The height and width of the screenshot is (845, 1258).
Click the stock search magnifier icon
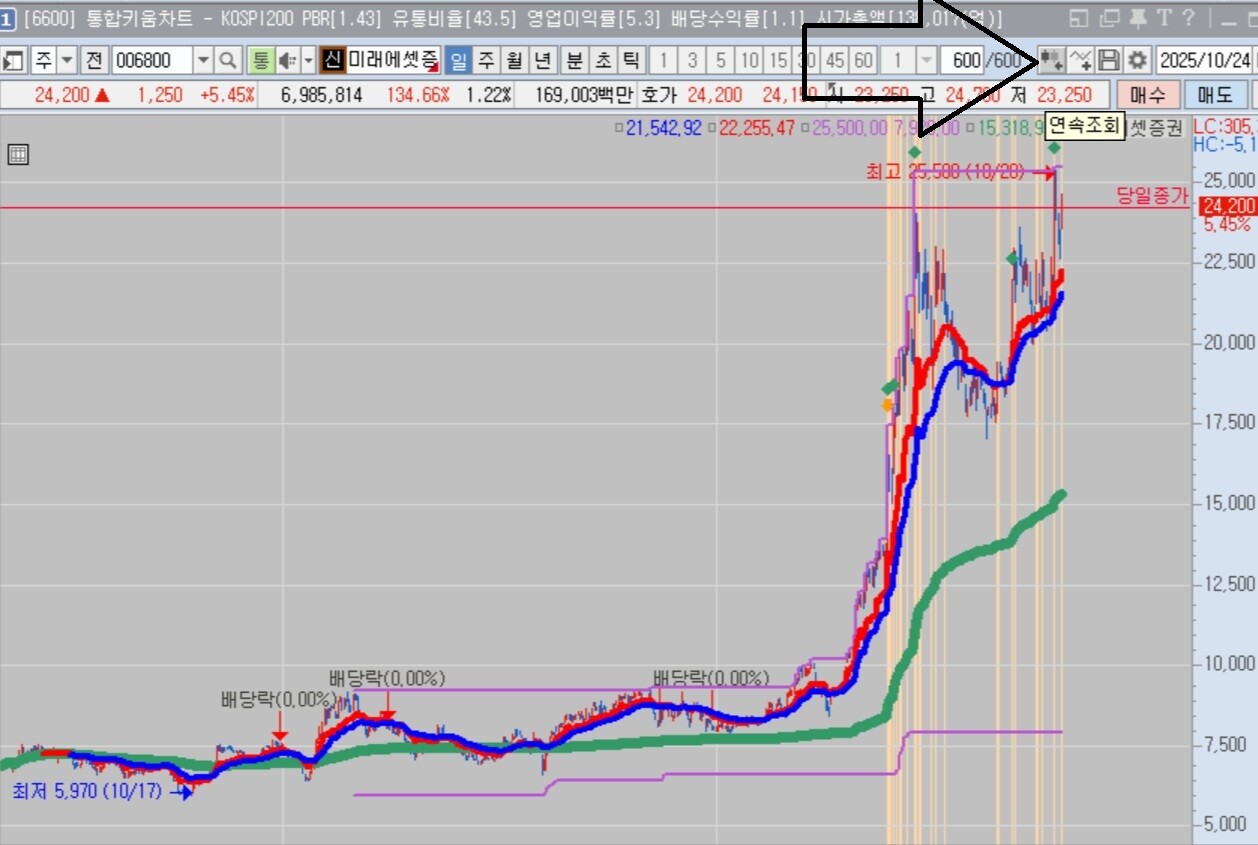(228, 61)
